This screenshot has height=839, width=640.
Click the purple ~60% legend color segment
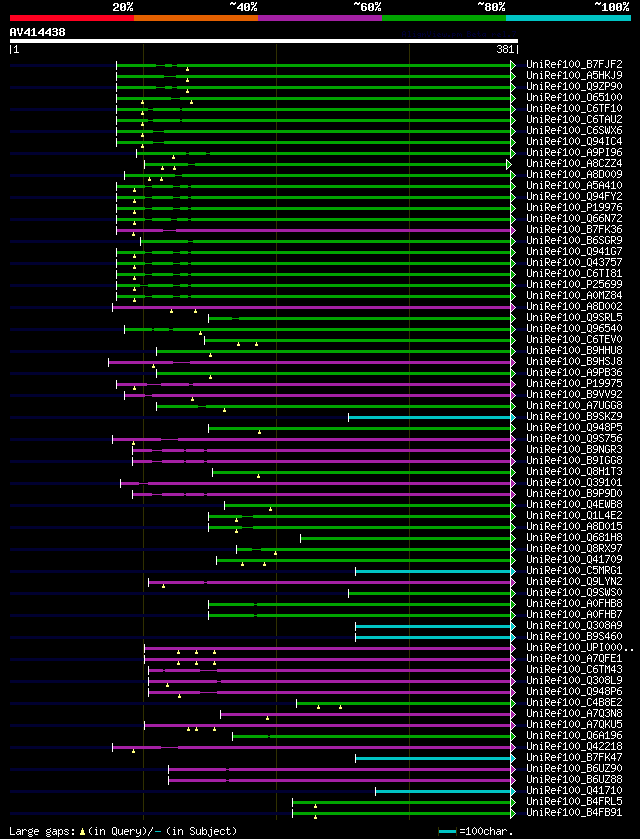tap(320, 18)
